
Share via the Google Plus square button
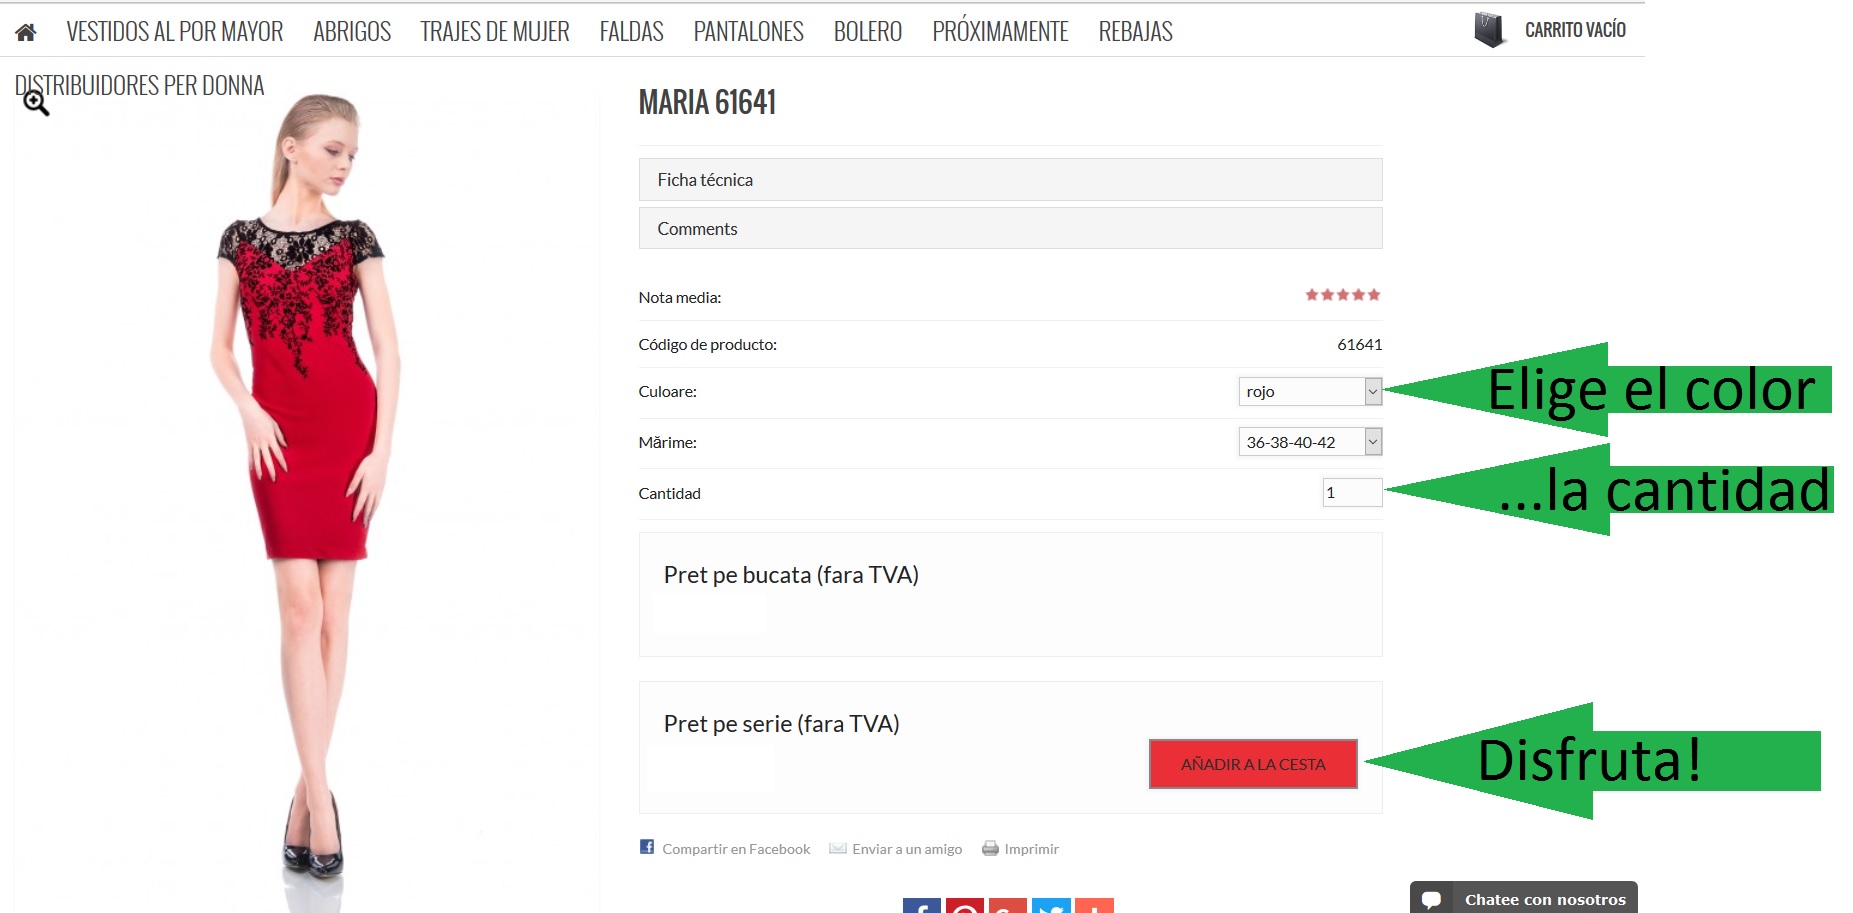[1008, 906]
